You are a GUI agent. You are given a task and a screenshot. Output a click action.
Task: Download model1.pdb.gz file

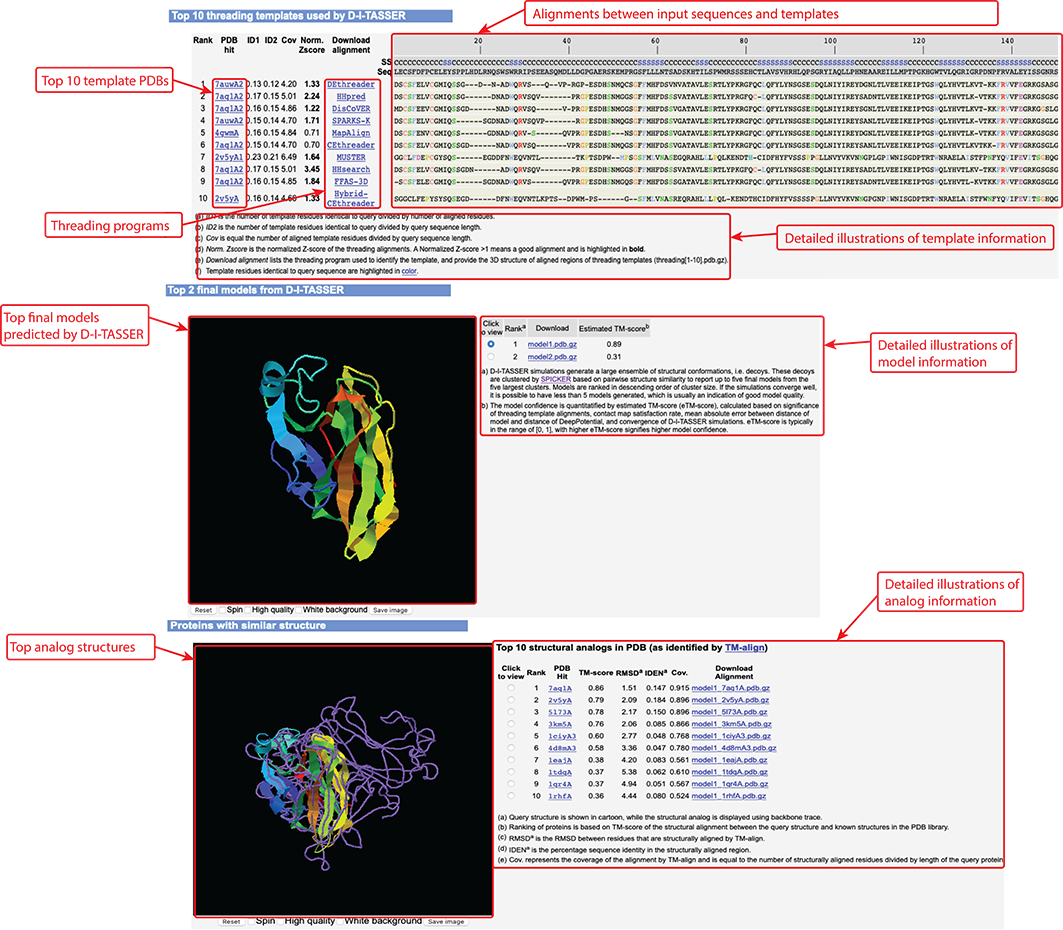pos(552,344)
